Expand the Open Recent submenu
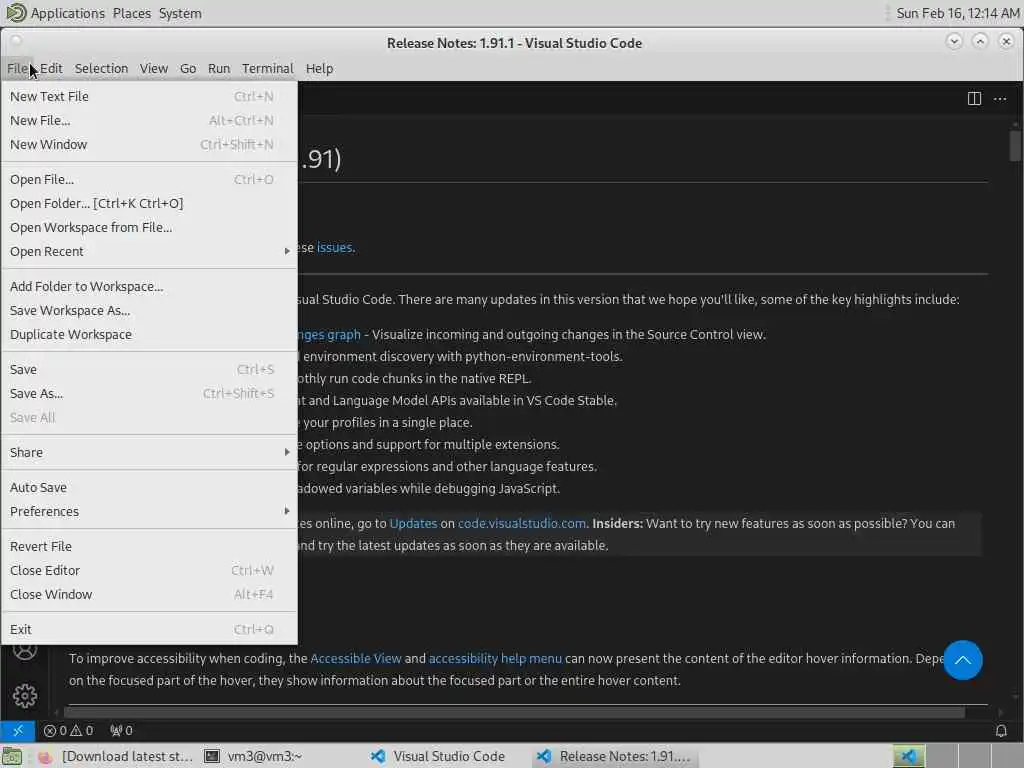The image size is (1024, 768). pyautogui.click(x=150, y=251)
